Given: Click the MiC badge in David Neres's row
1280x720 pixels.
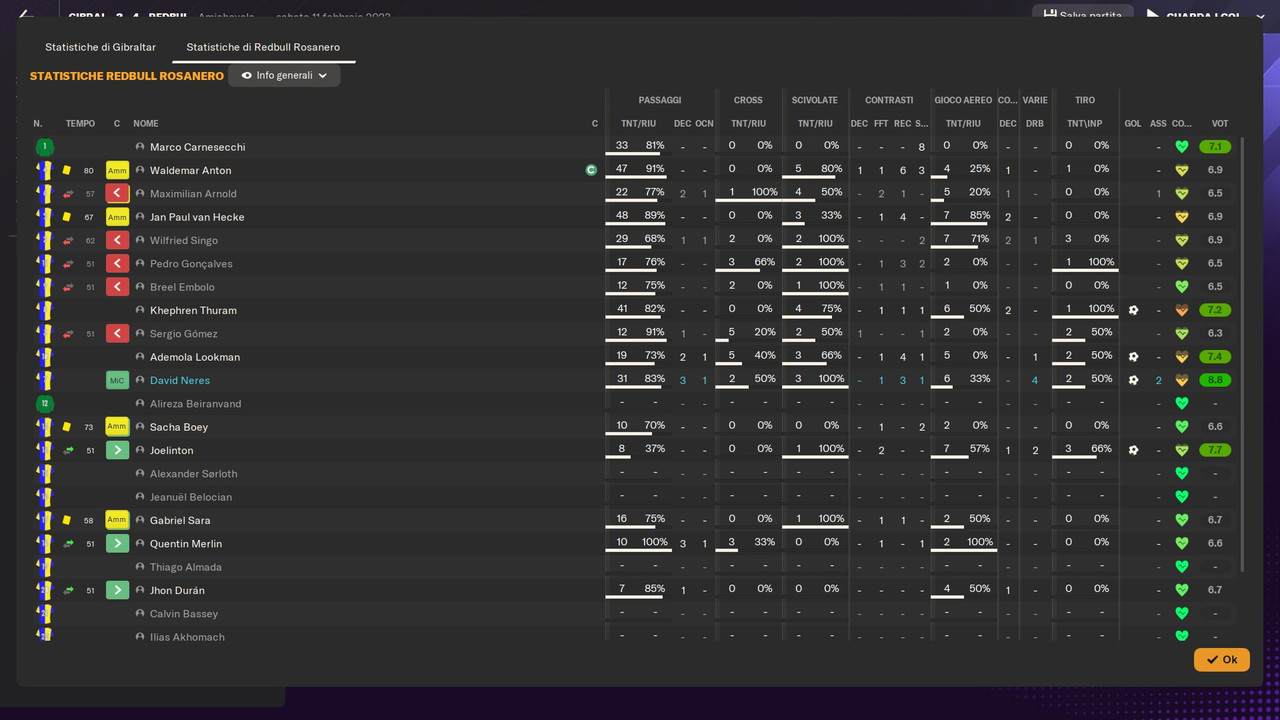Looking at the screenshot, I should (x=117, y=380).
